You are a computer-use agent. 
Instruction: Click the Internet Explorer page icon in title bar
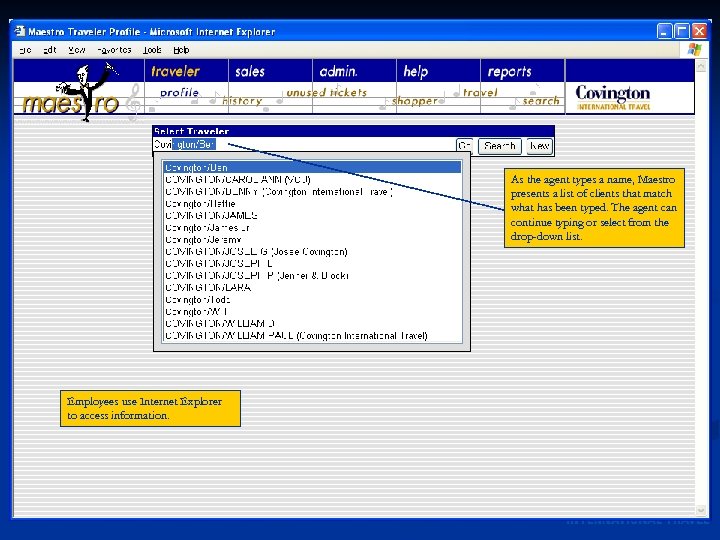tap(19, 31)
